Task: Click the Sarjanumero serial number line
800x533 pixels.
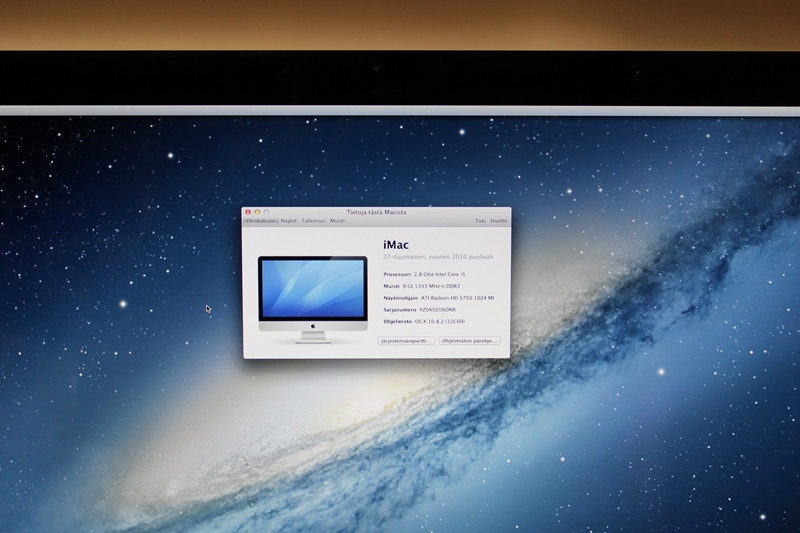Action: [419, 310]
